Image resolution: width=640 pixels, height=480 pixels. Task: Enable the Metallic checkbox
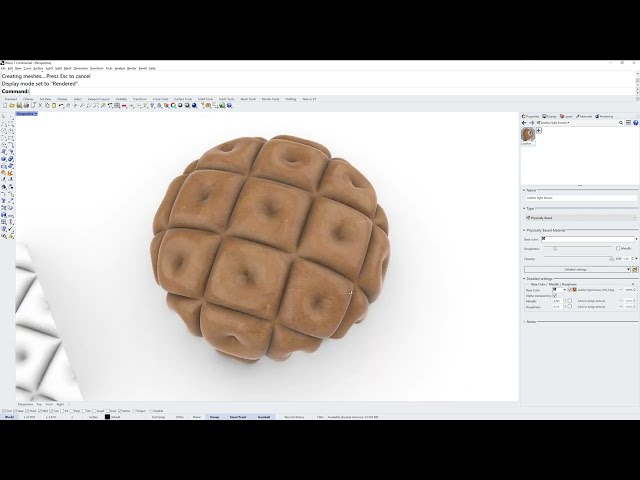618,248
